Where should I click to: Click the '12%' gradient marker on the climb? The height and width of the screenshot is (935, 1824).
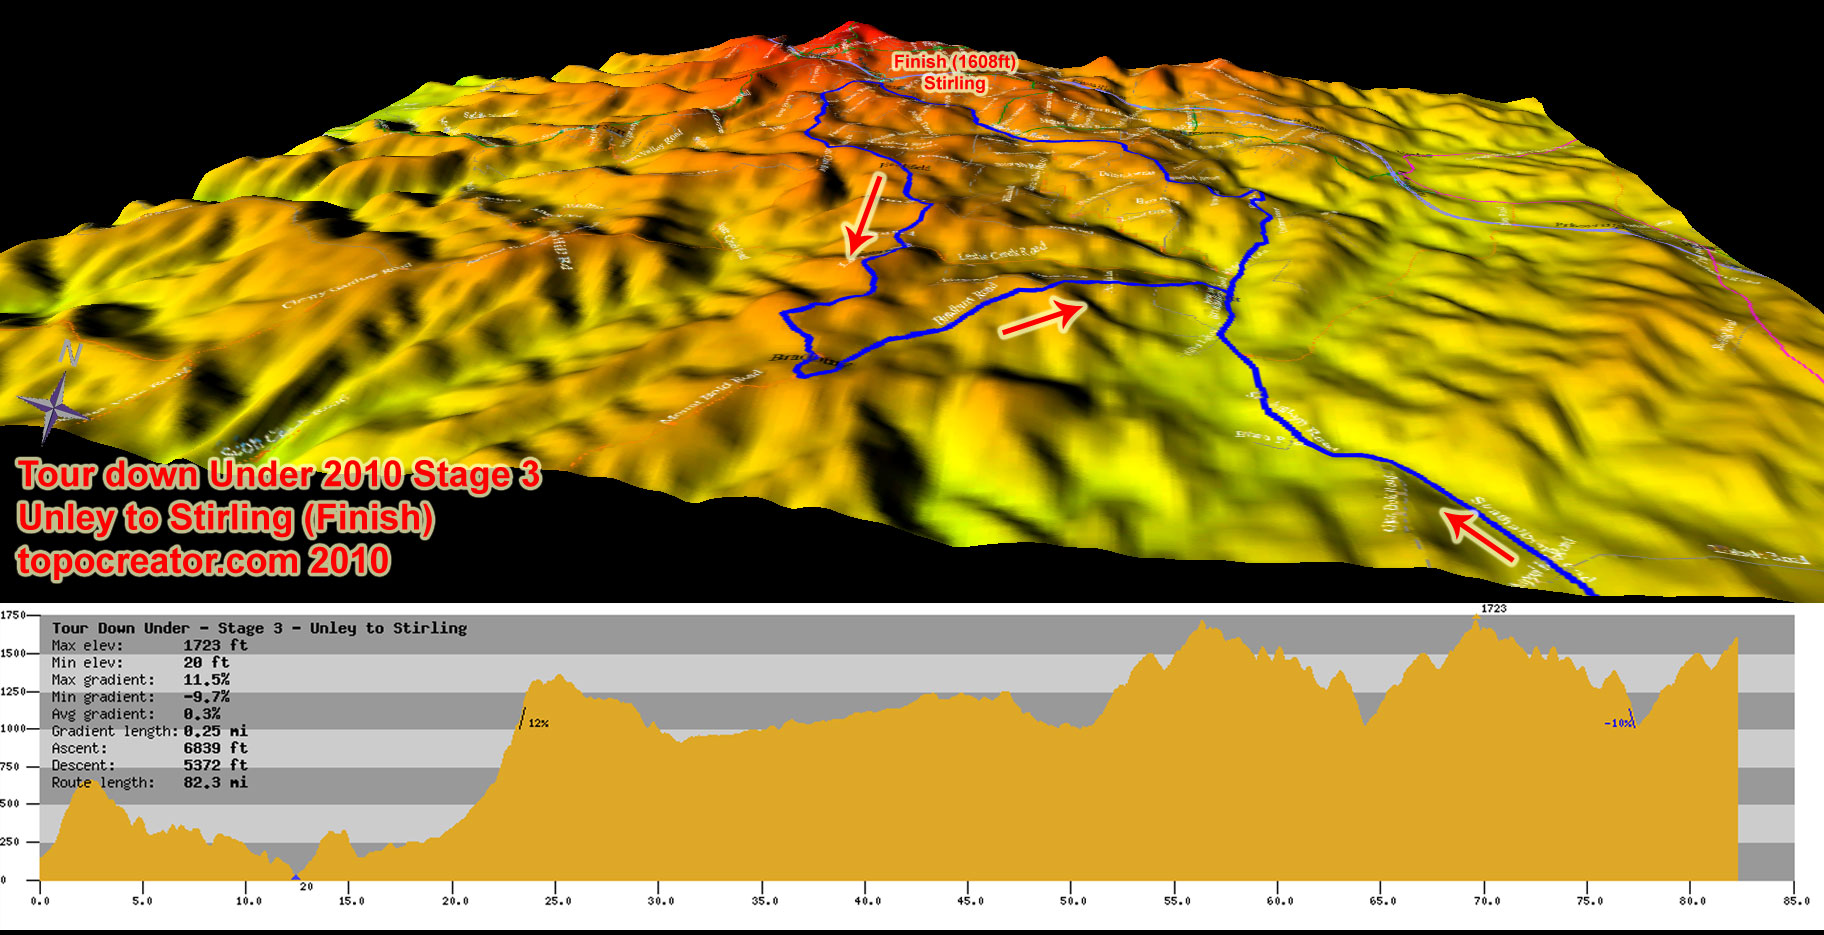538,723
